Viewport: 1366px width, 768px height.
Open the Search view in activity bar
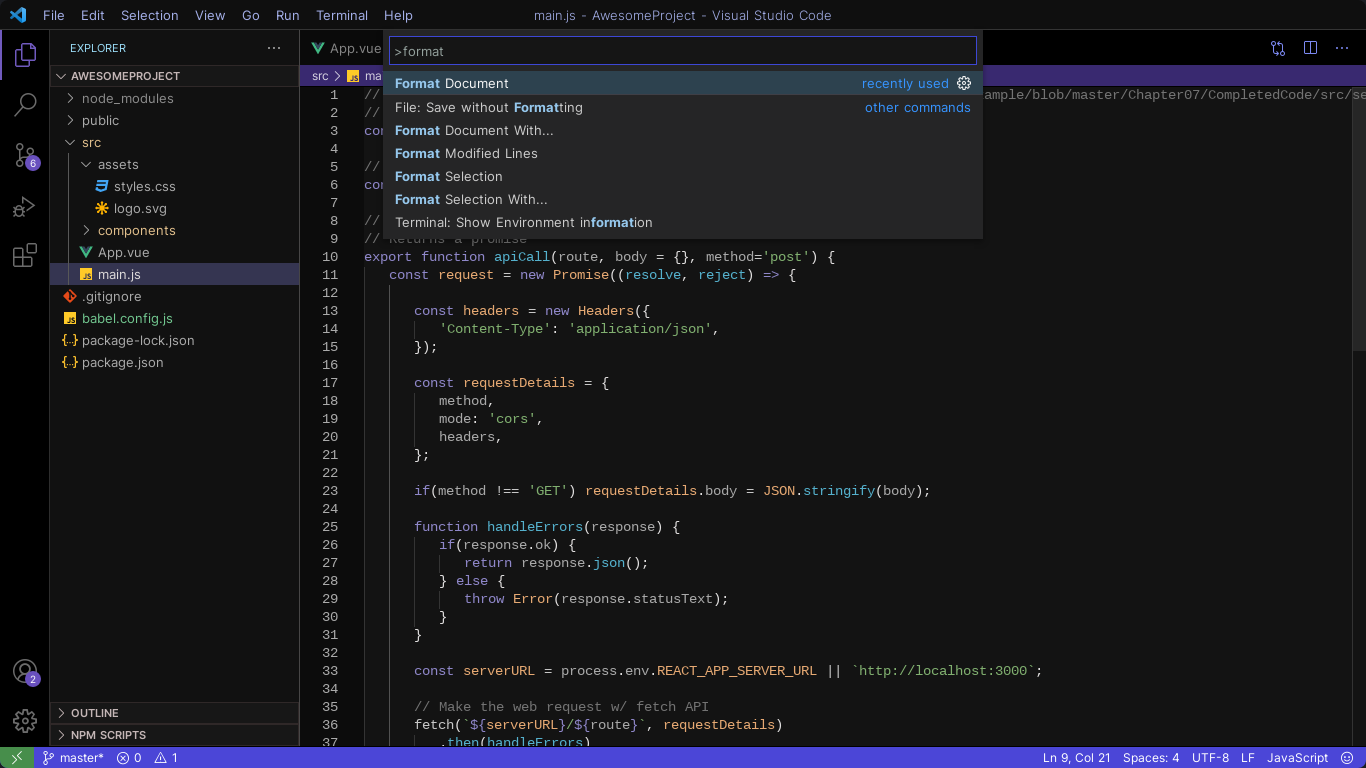pos(25,104)
